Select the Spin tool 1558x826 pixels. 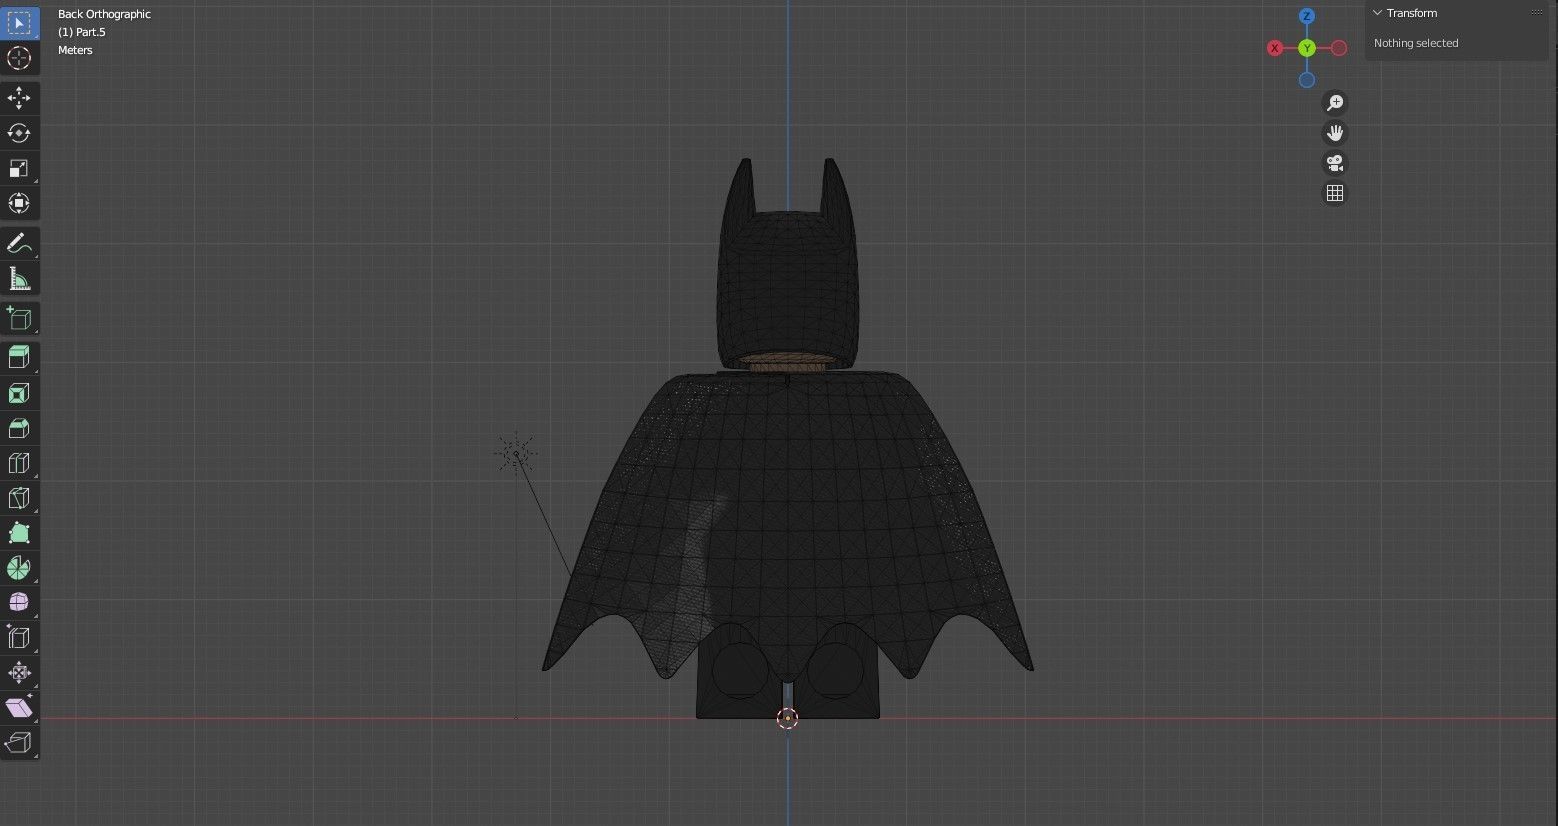[x=19, y=568]
